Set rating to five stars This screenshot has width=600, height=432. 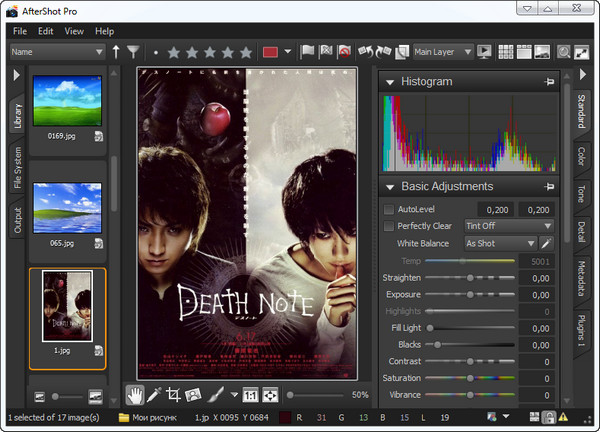click(x=246, y=52)
